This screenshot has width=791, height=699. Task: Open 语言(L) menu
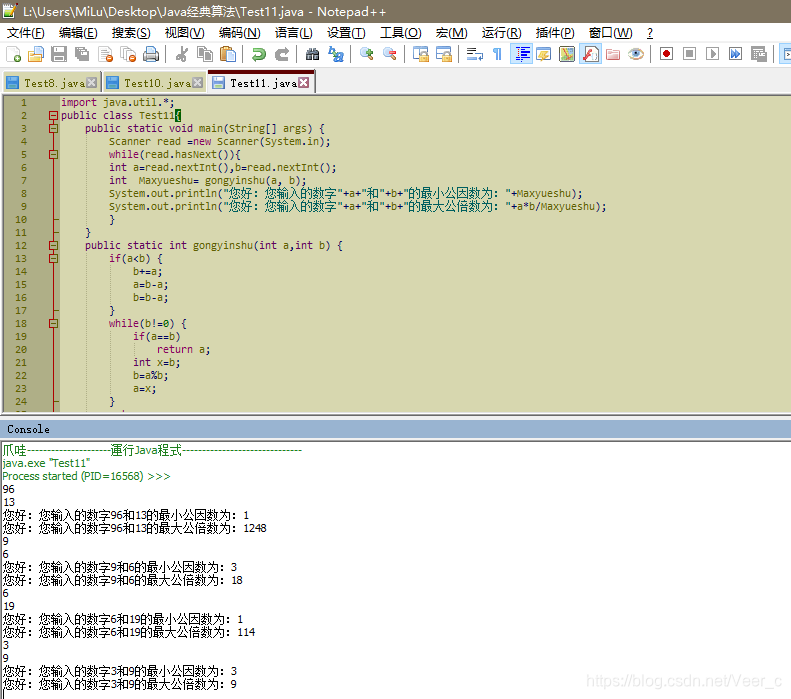[294, 33]
